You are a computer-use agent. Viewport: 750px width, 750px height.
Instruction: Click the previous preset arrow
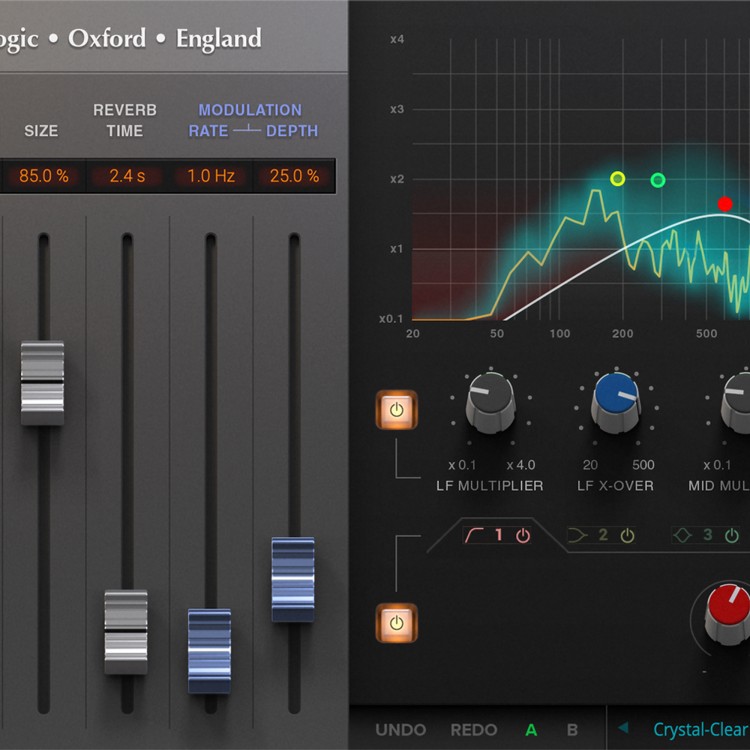pyautogui.click(x=623, y=728)
